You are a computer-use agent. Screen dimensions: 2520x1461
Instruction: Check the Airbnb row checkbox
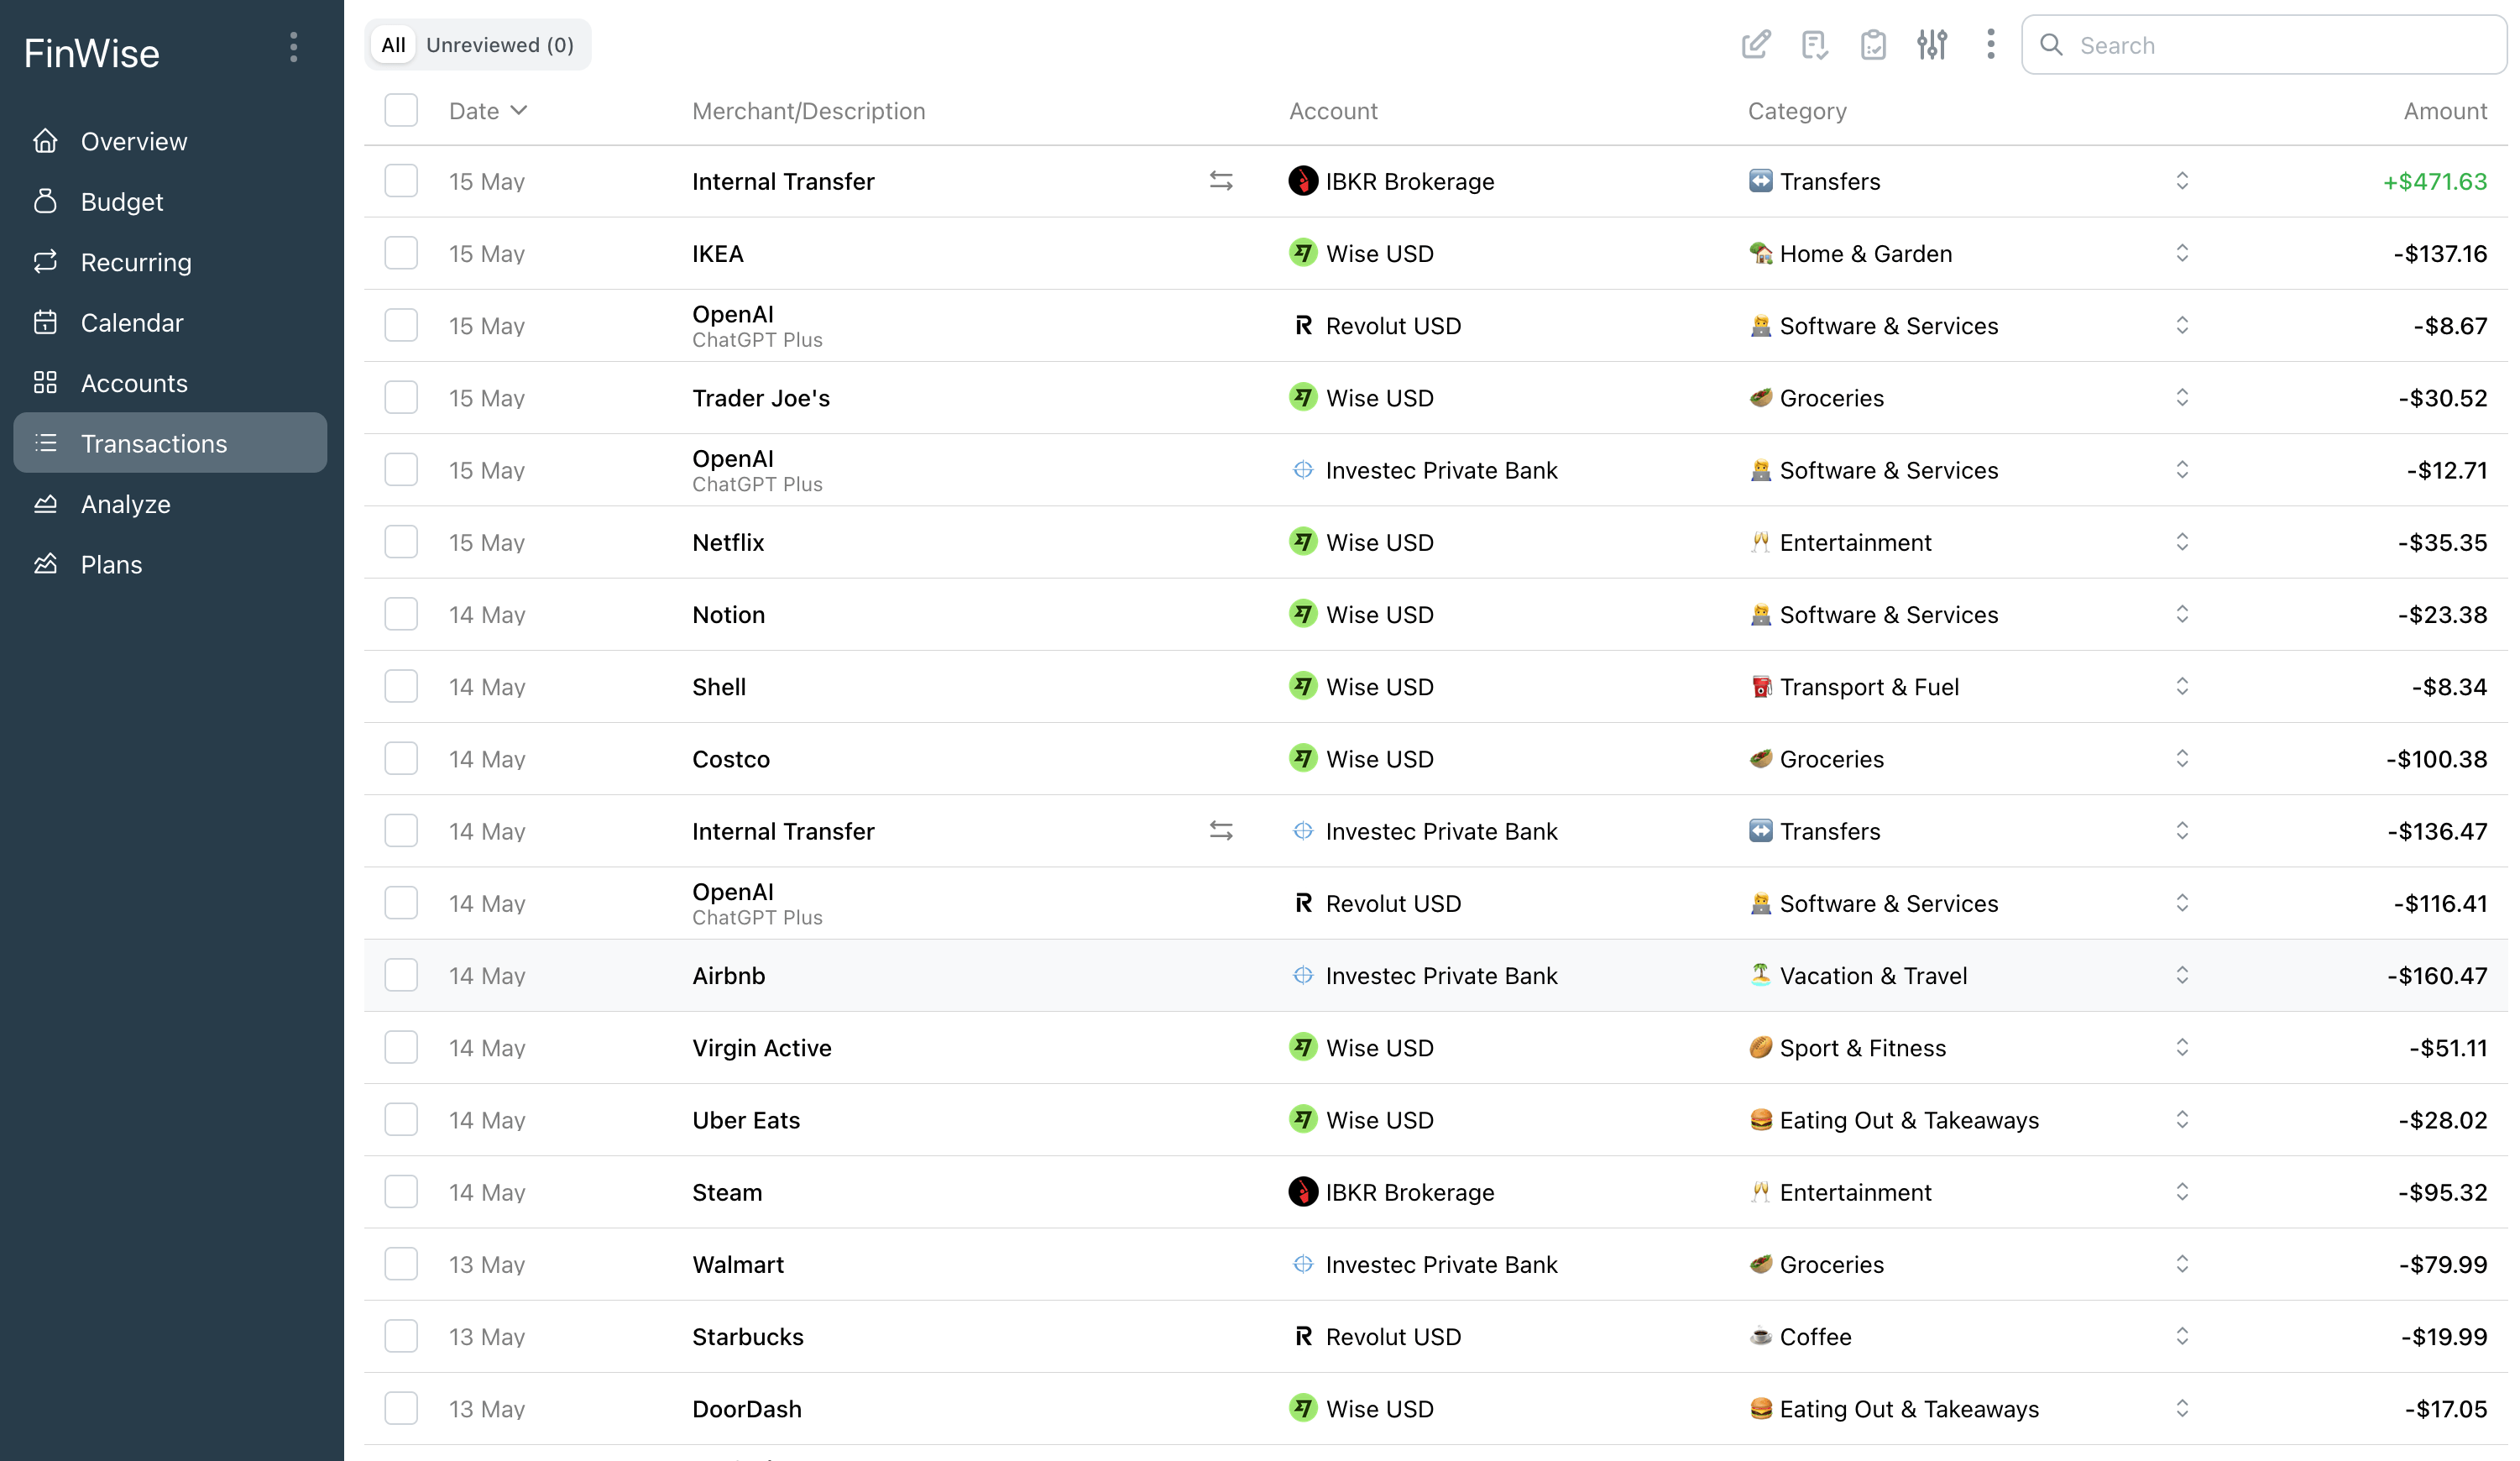point(401,975)
